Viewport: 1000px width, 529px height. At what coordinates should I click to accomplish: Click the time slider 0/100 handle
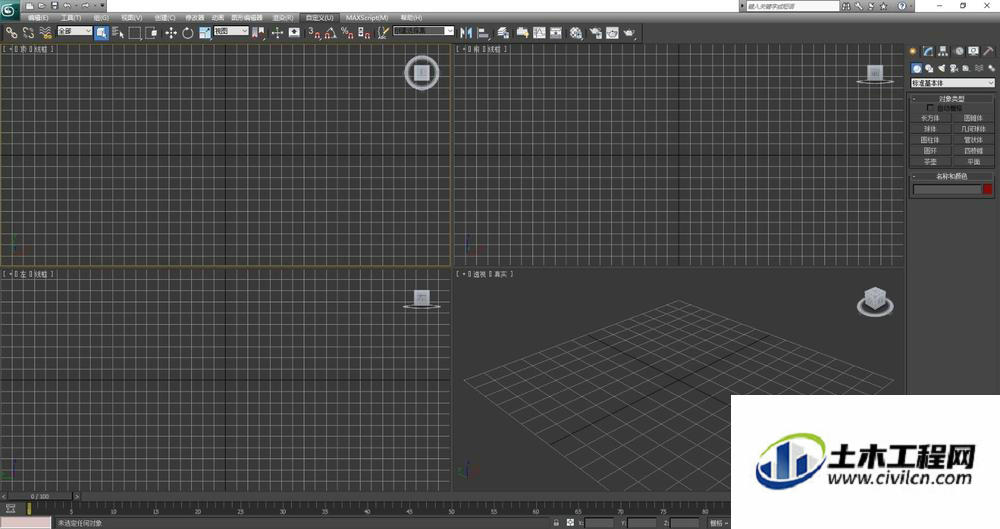coord(40,496)
